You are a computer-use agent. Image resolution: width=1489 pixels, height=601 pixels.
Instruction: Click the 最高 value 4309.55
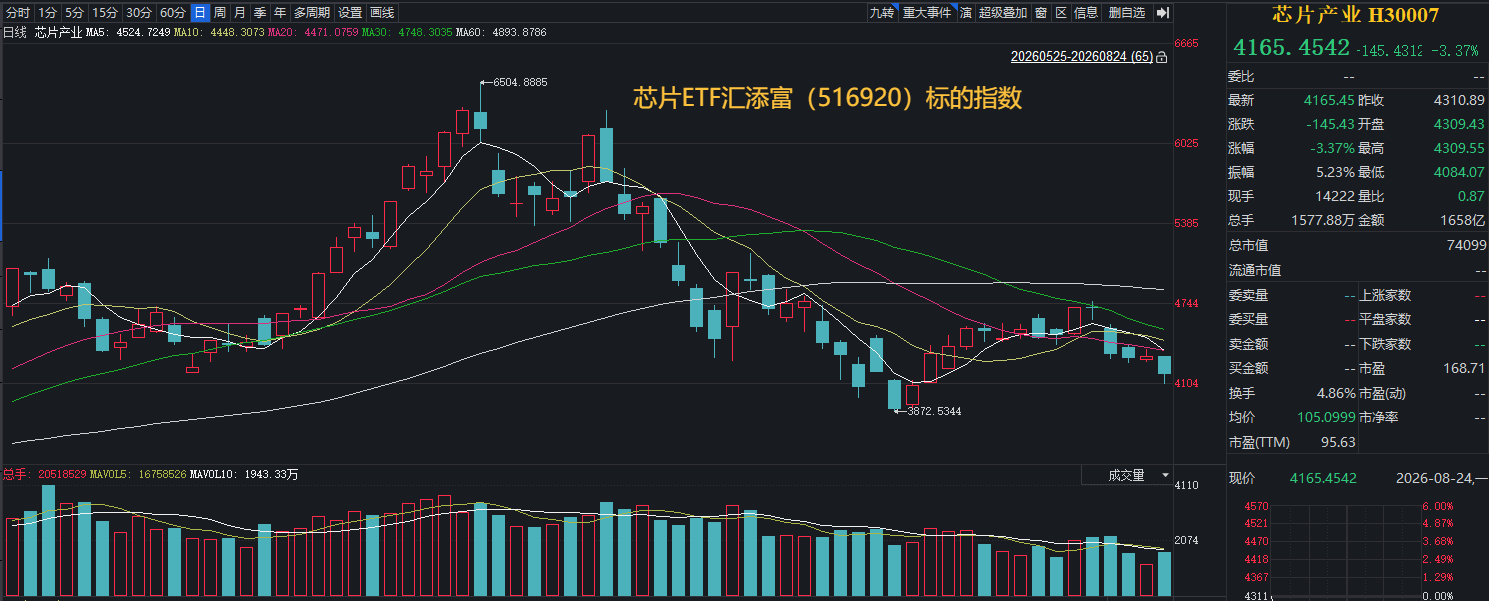(1461, 148)
